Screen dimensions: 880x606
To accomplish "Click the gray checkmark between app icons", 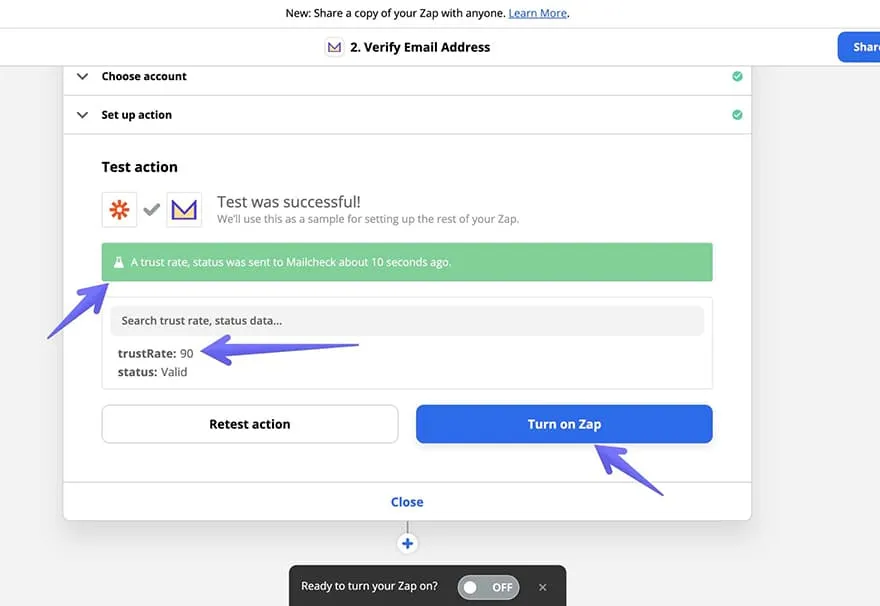I will point(152,210).
